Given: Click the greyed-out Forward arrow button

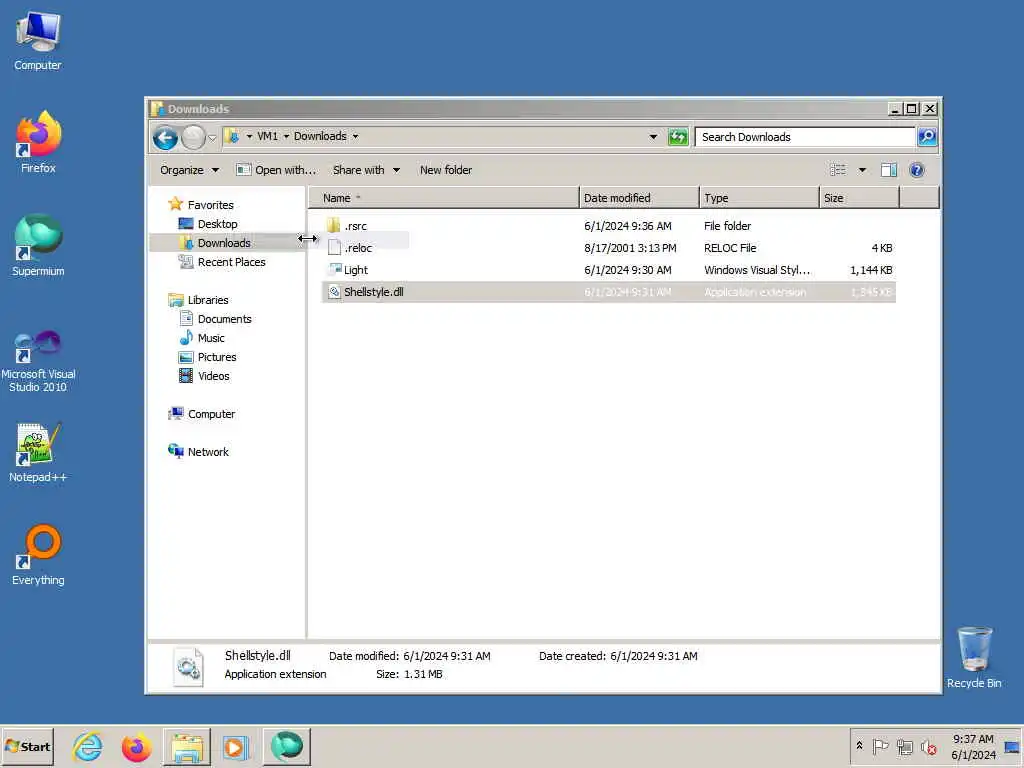Looking at the screenshot, I should coord(193,138).
